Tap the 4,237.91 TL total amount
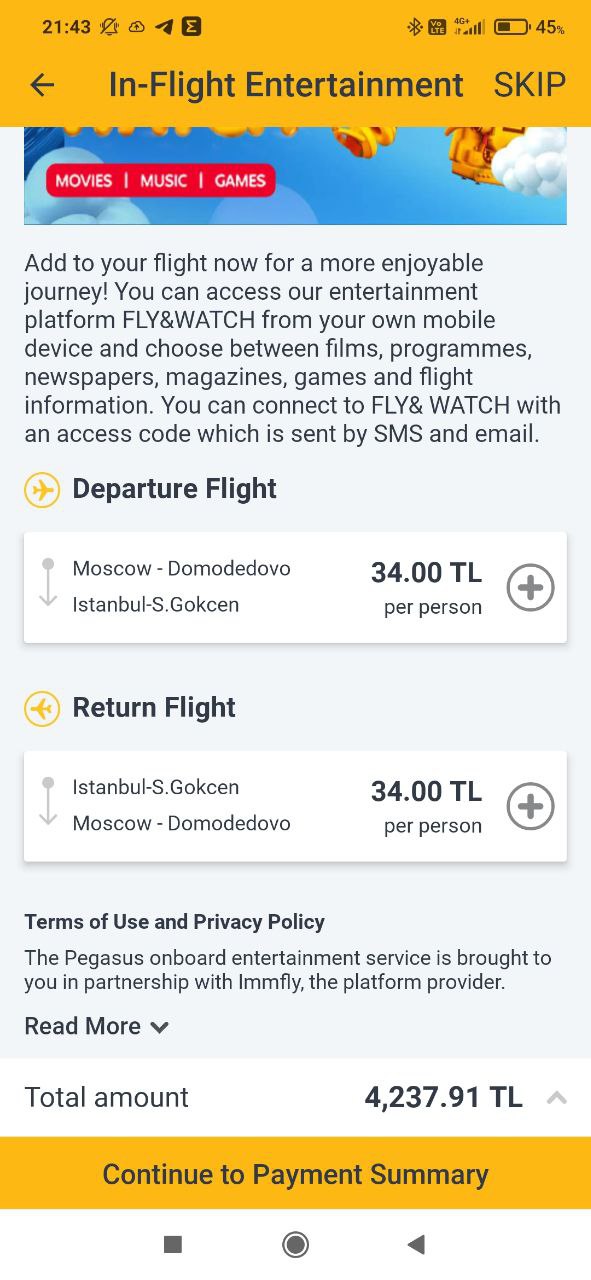 pos(443,1097)
